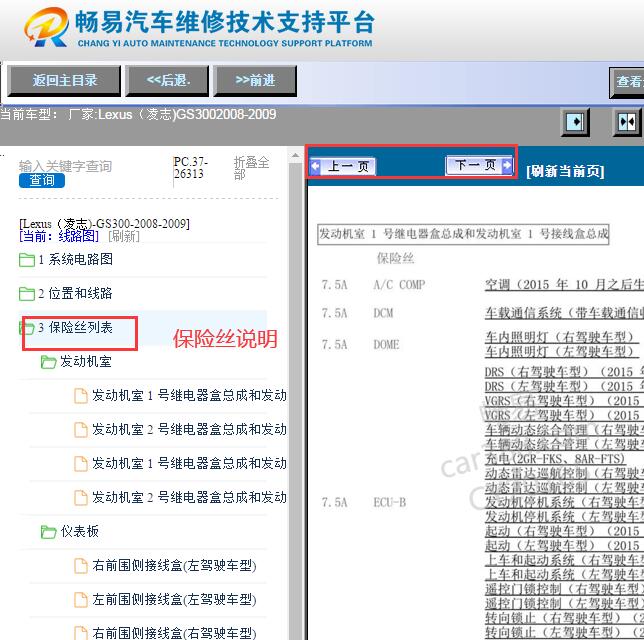Open 转向锁止（左驾驶车型）link
Viewport: 644px width, 640px height.
[x=564, y=632]
